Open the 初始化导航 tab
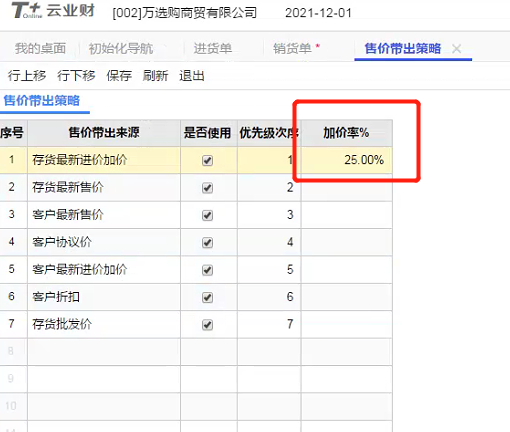 (121, 49)
